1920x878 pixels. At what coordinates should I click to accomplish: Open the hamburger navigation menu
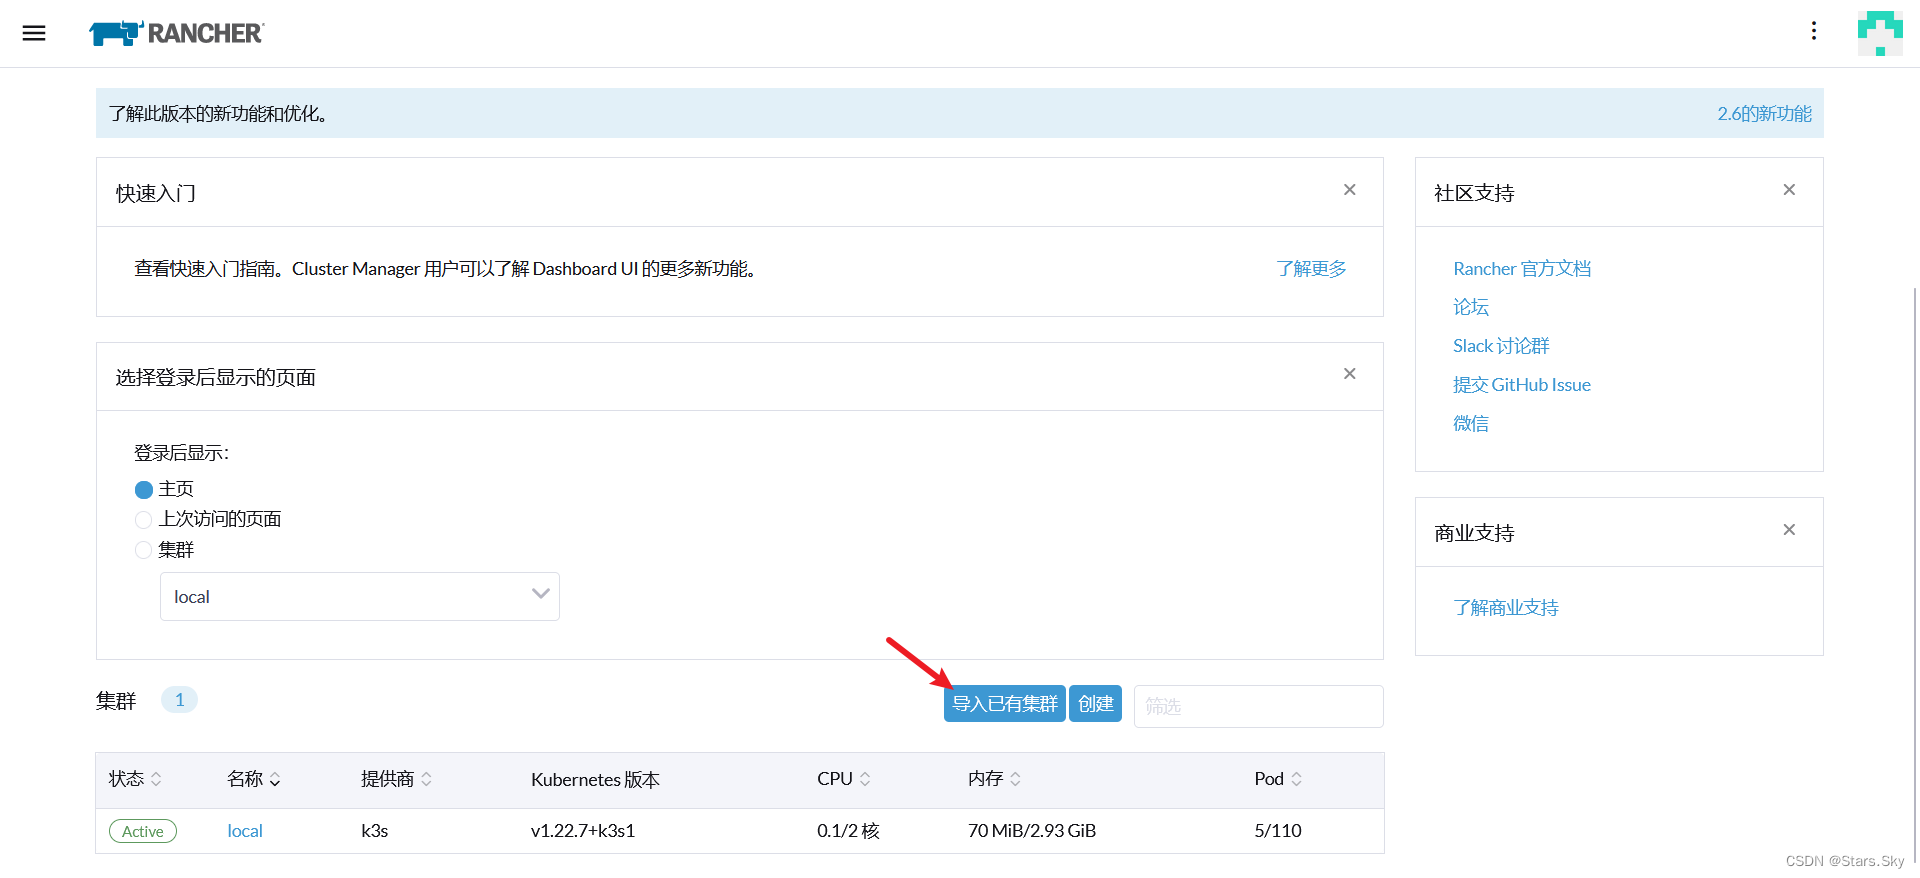(x=34, y=33)
